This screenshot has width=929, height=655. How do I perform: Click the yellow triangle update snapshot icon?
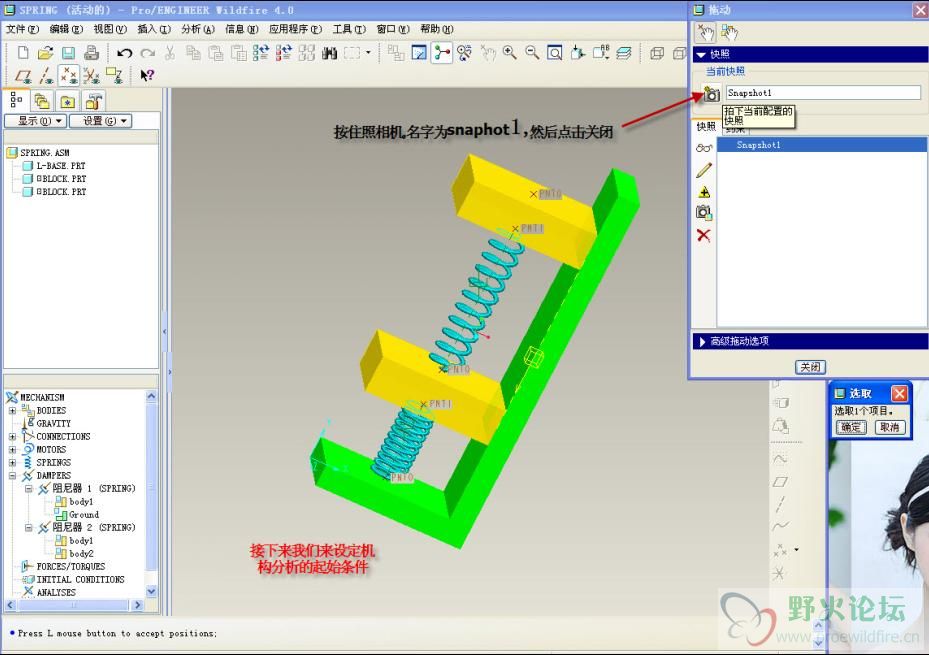704,192
